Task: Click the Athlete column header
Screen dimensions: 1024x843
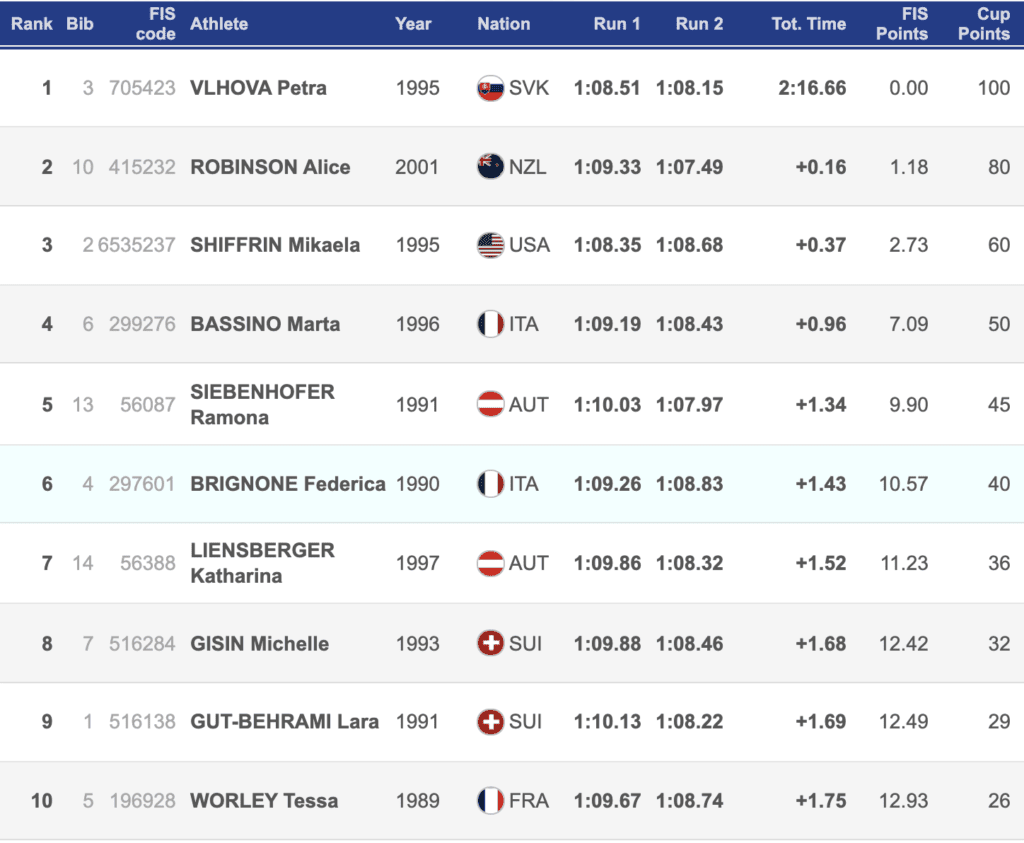Action: pos(219,23)
